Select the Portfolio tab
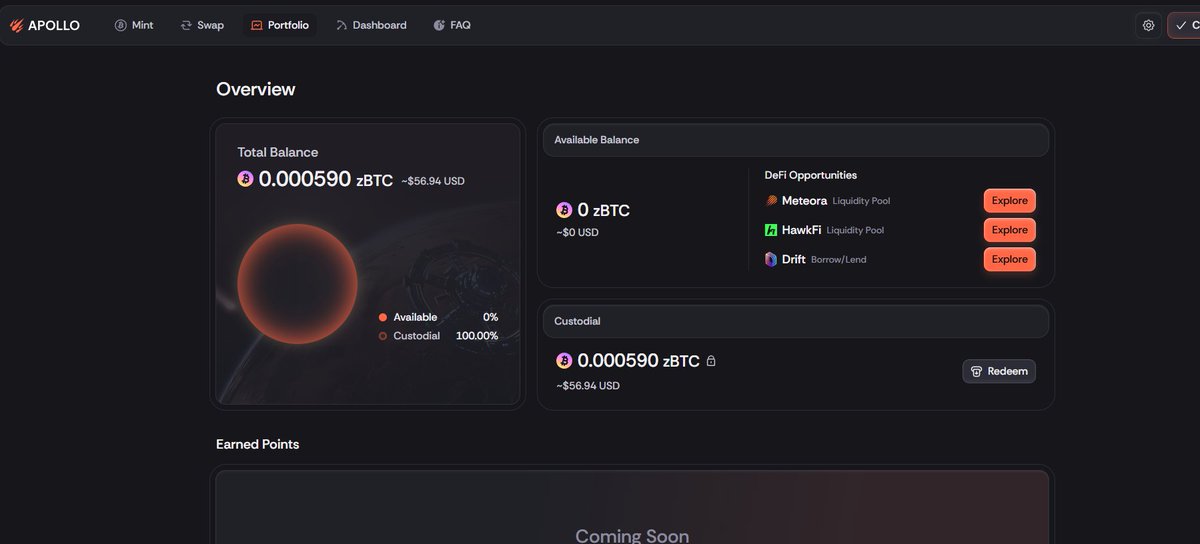1200x544 pixels. [280, 25]
